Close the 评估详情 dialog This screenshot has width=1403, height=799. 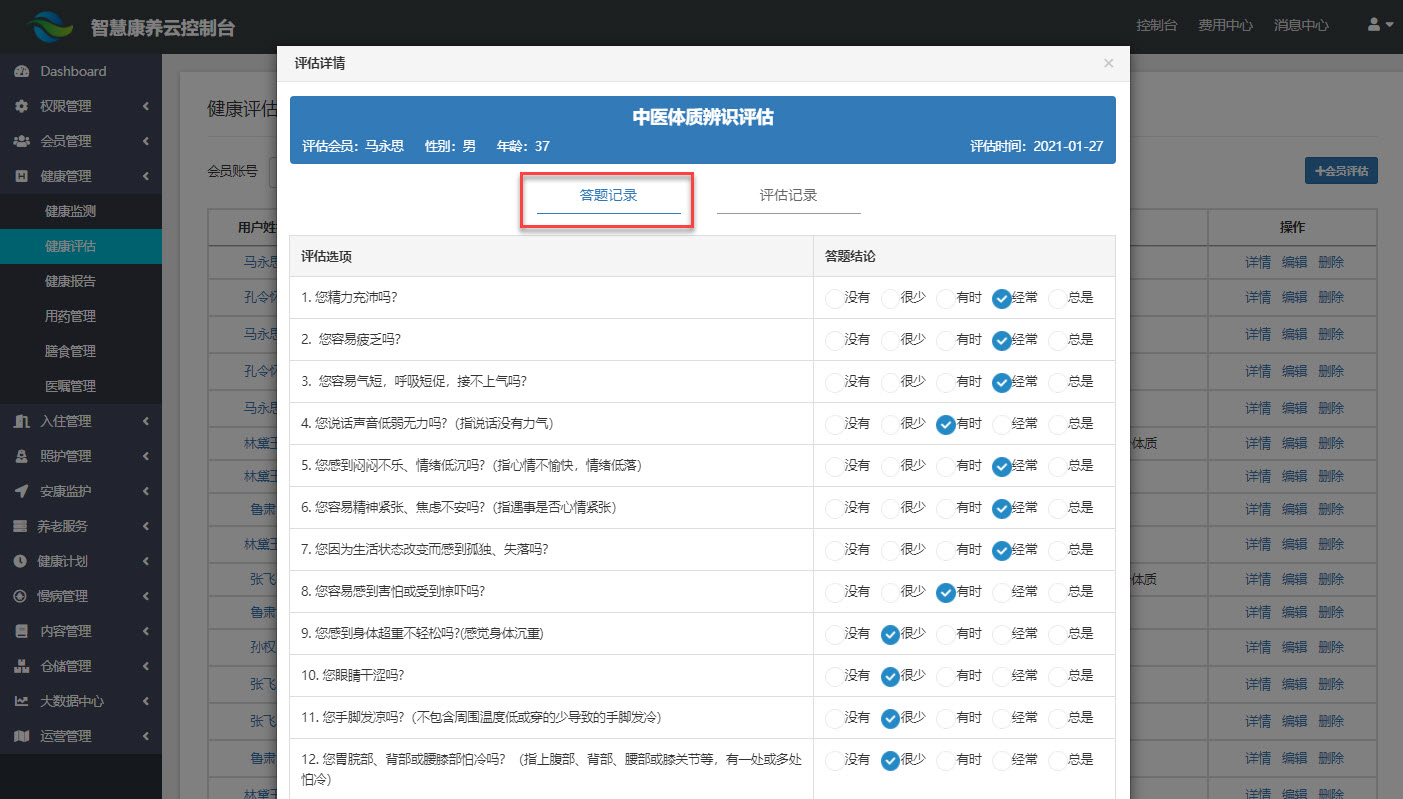pos(1108,63)
